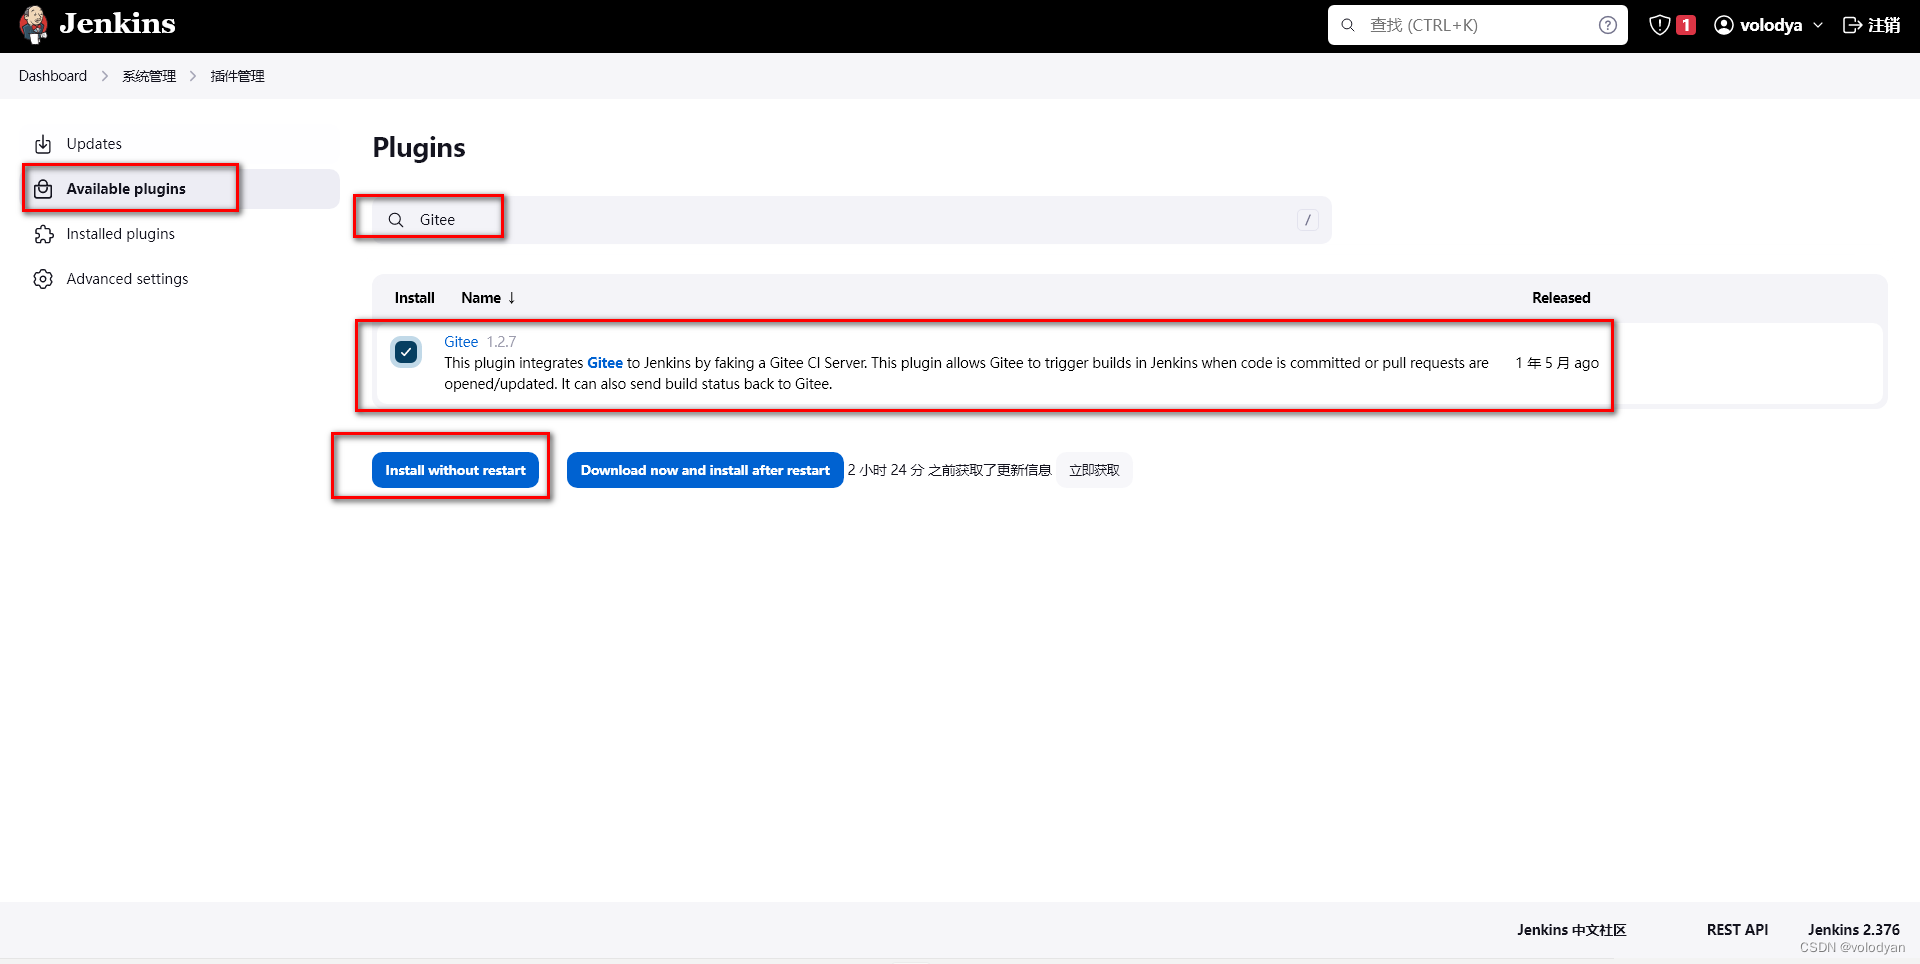The width and height of the screenshot is (1920, 964).
Task: Sort the table by Name column
Action: (488, 298)
